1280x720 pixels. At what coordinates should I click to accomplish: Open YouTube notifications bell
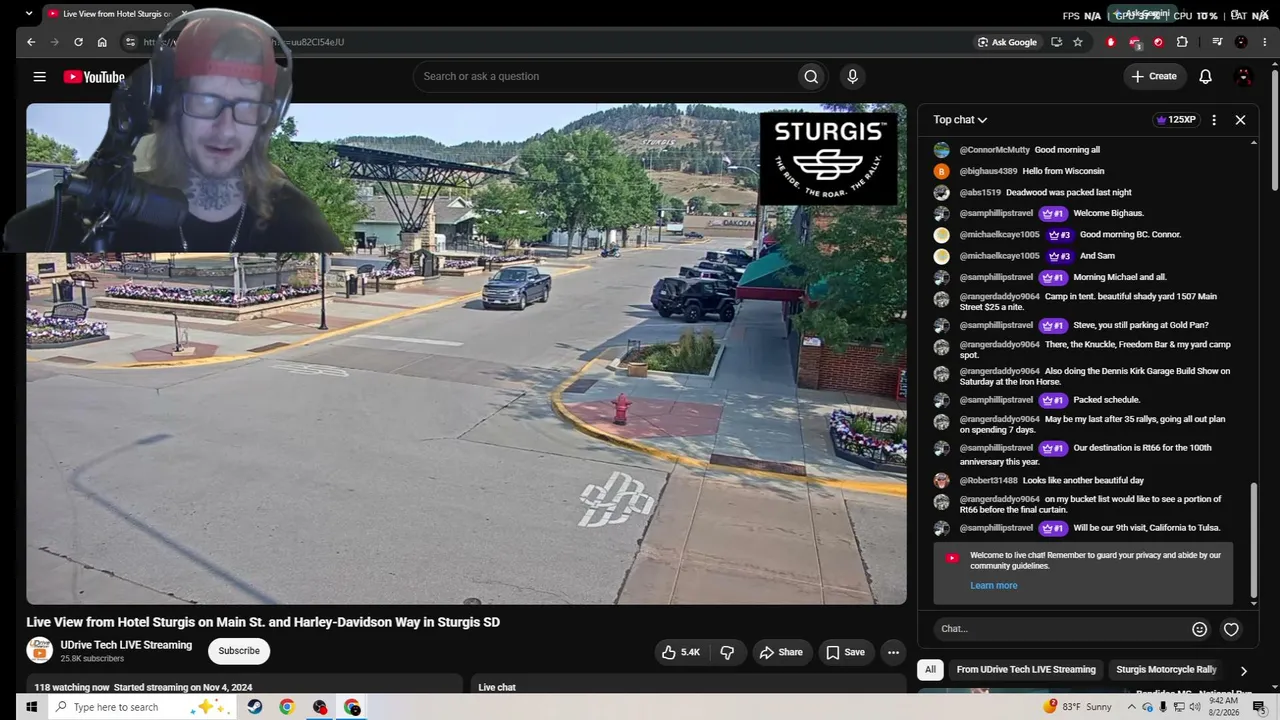[x=1205, y=77]
